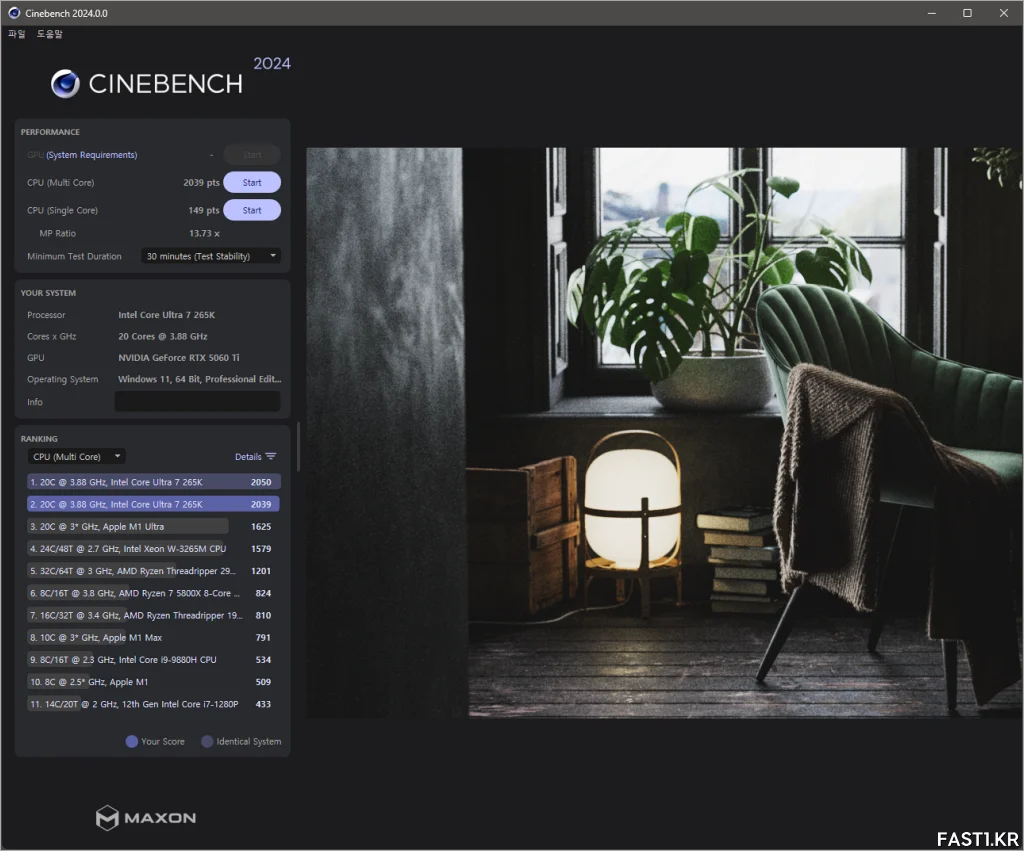Open the Details link in Ranking
1024x851 pixels.
(248, 457)
